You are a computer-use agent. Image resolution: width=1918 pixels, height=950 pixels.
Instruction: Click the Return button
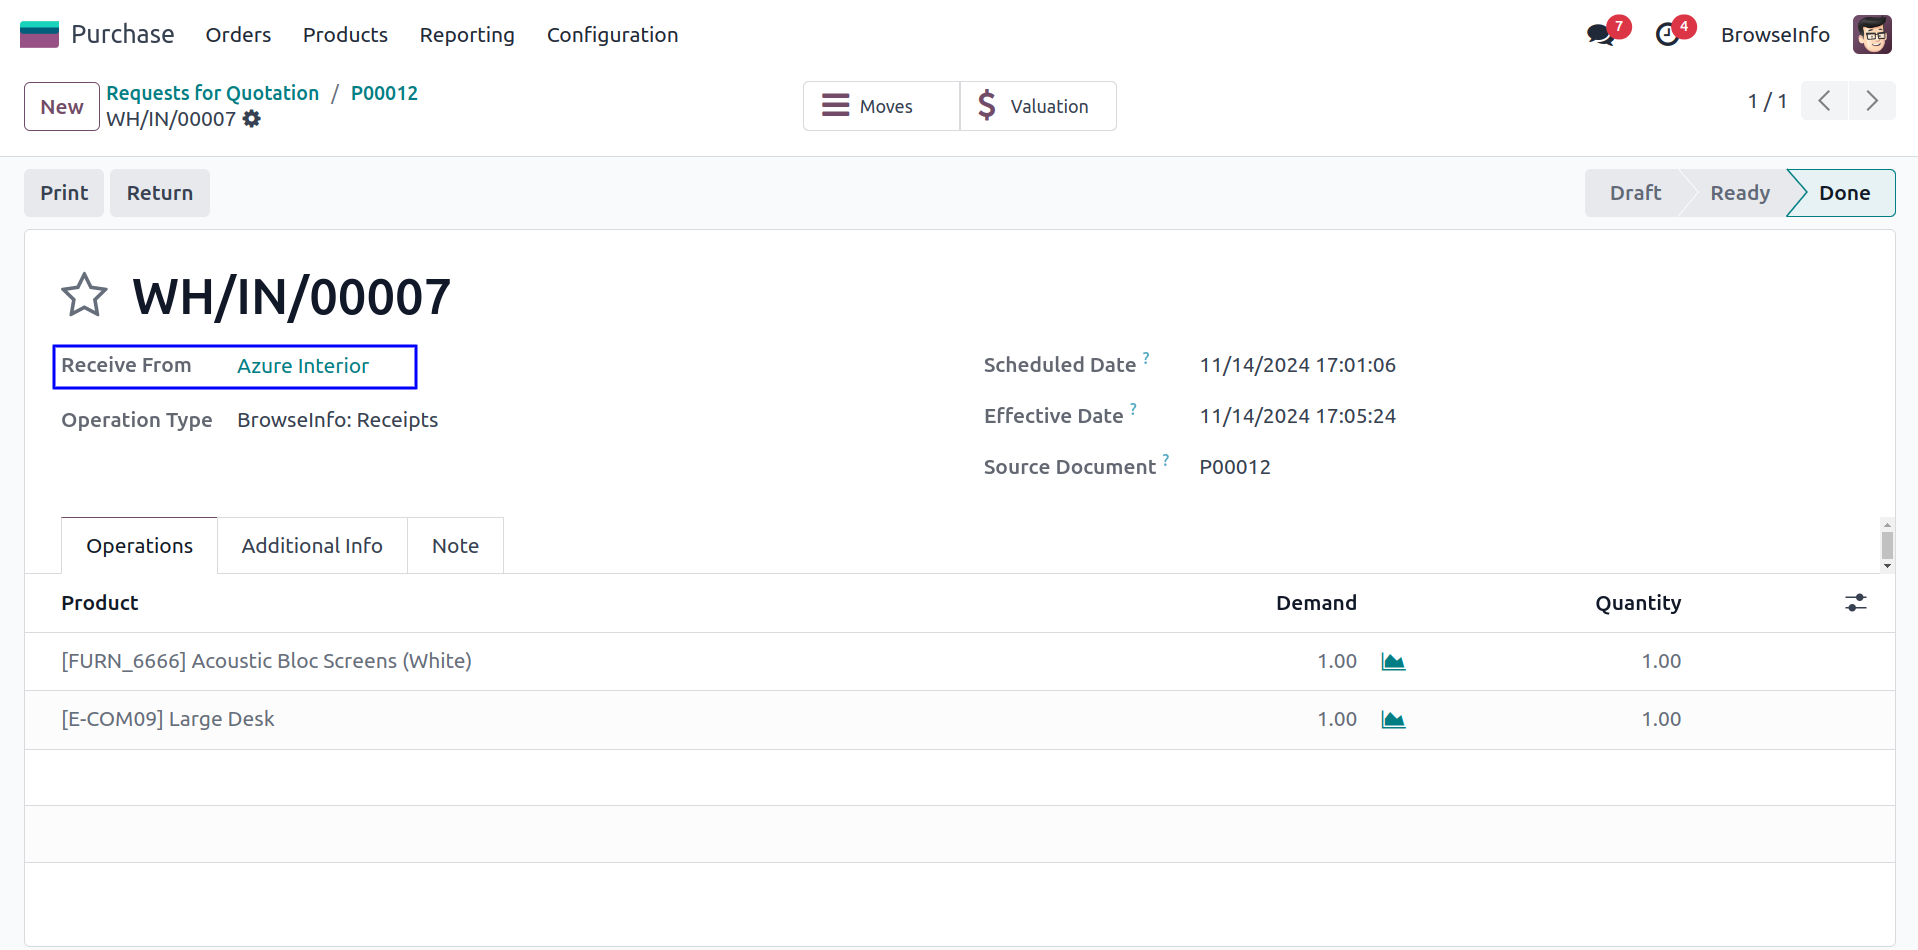point(160,193)
